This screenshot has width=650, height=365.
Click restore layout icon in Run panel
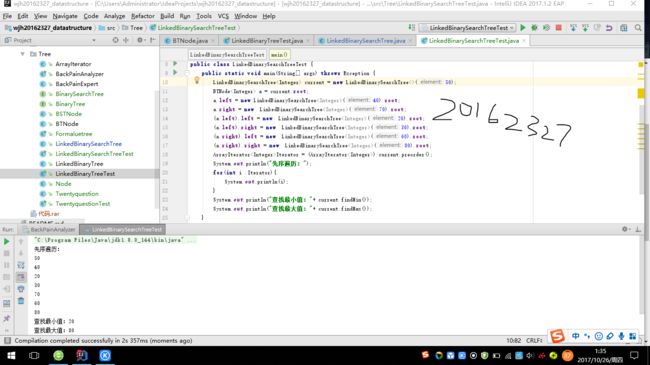[7, 304]
